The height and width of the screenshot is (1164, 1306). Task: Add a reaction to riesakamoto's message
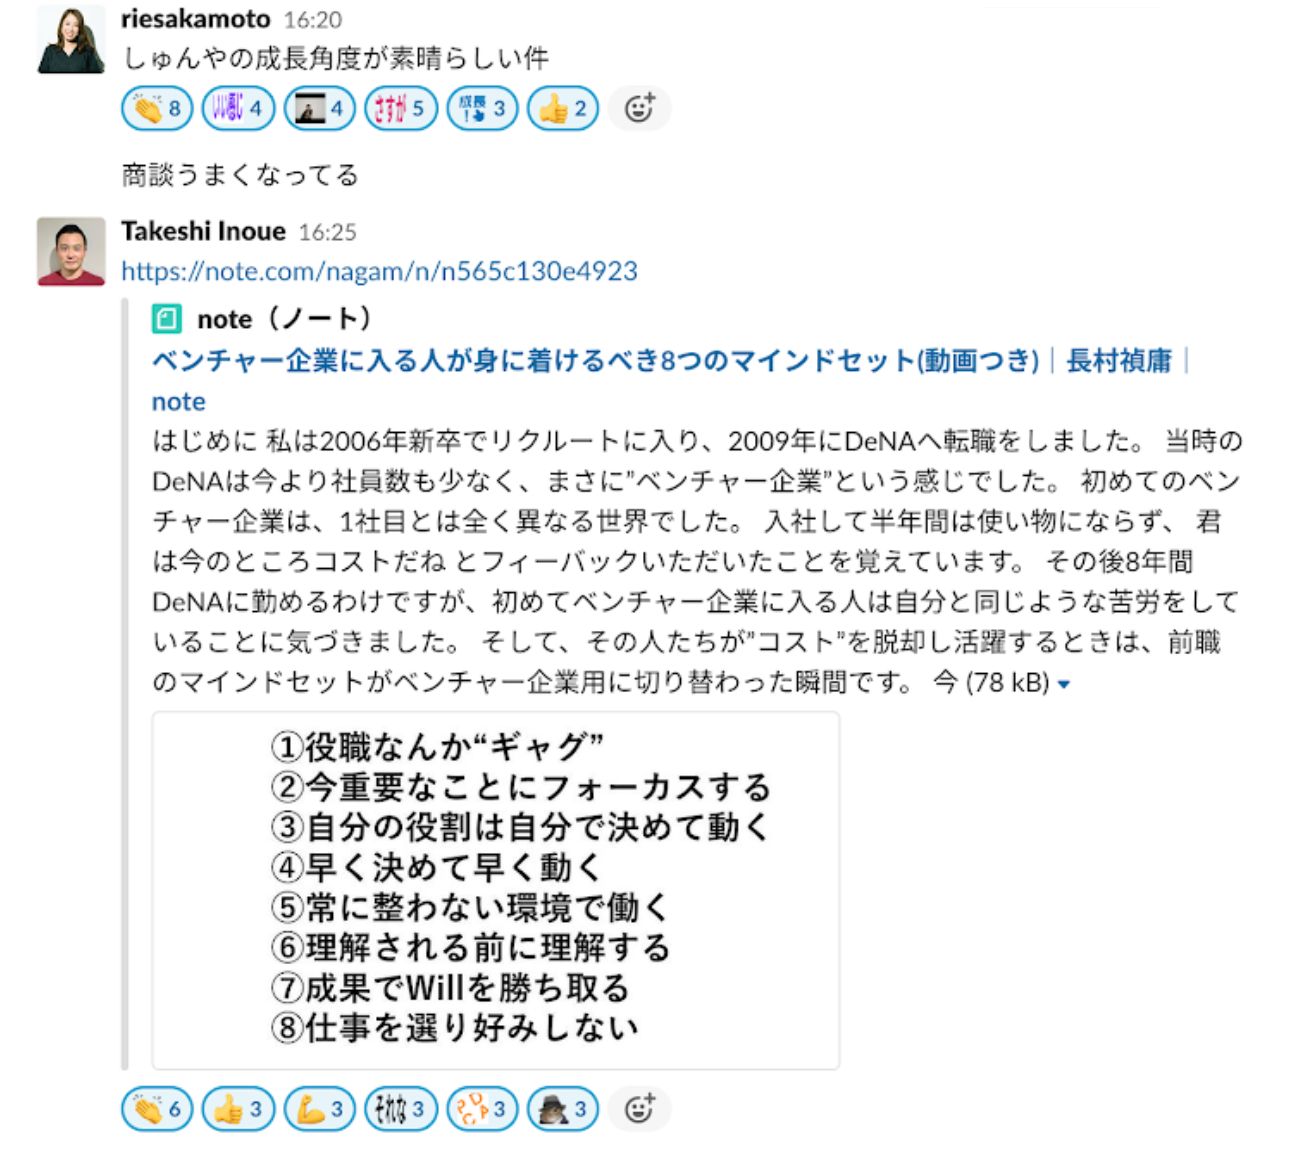click(x=640, y=108)
